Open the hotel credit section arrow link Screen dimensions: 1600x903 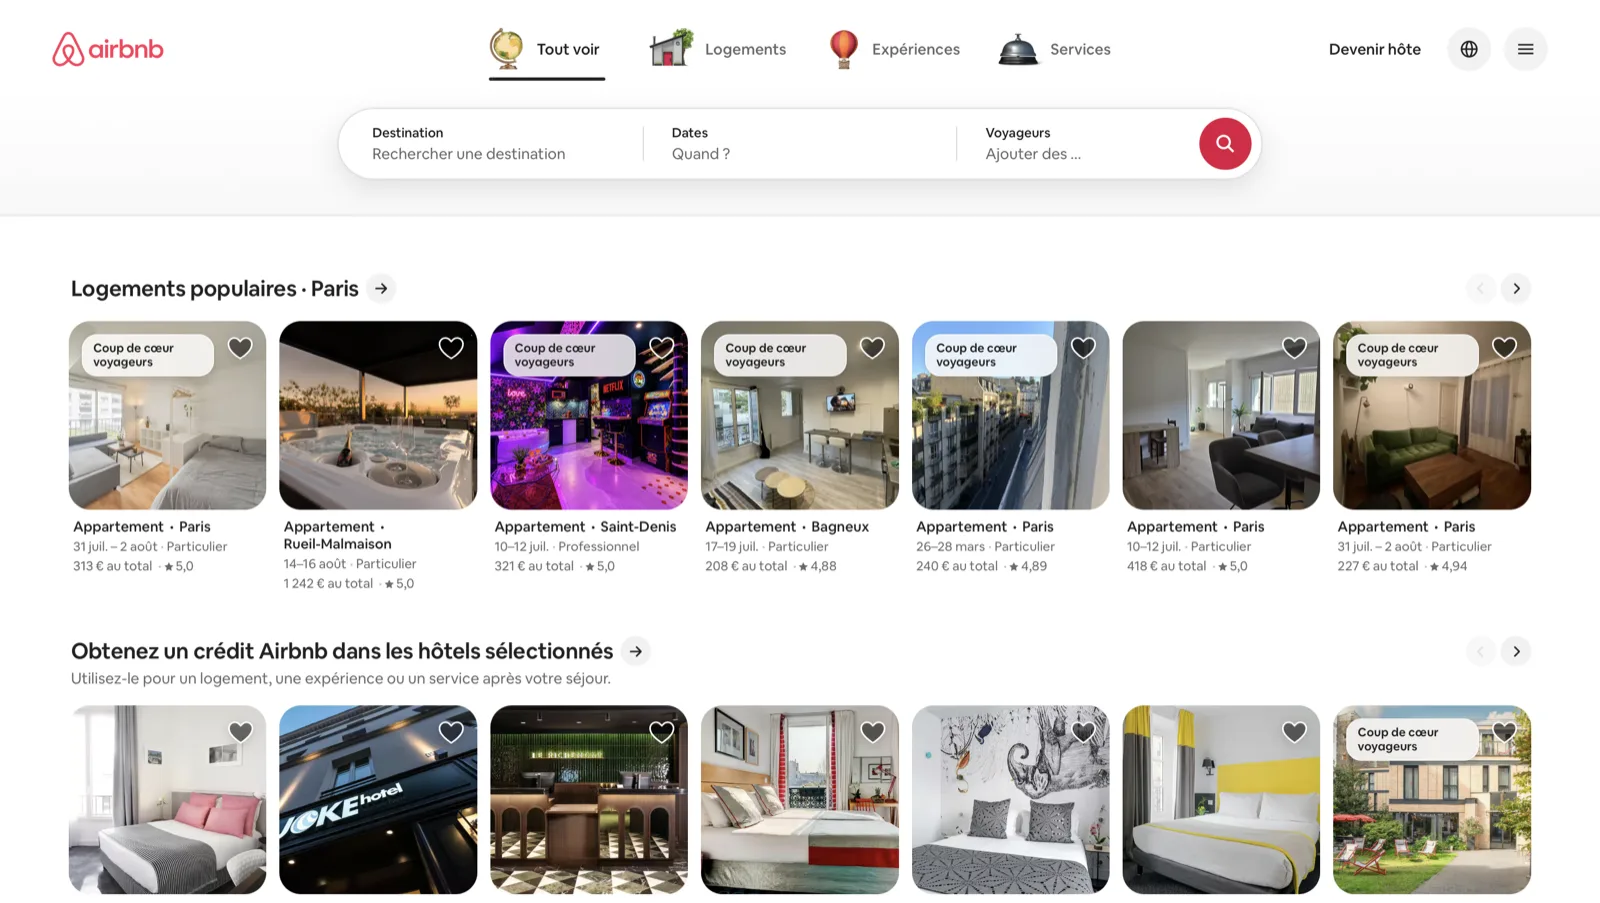click(636, 652)
